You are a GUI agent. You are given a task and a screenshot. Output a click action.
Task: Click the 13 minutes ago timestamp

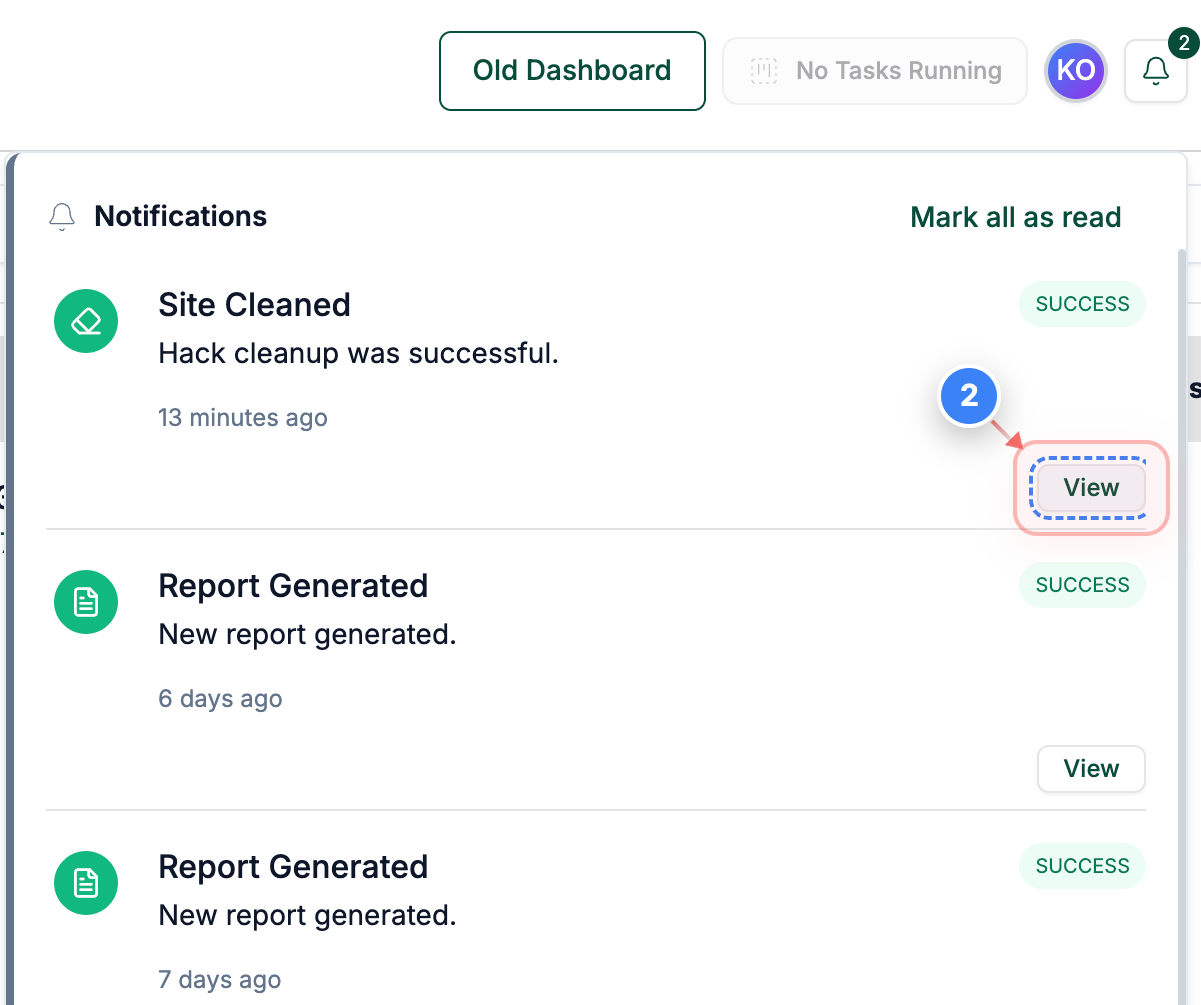243,417
